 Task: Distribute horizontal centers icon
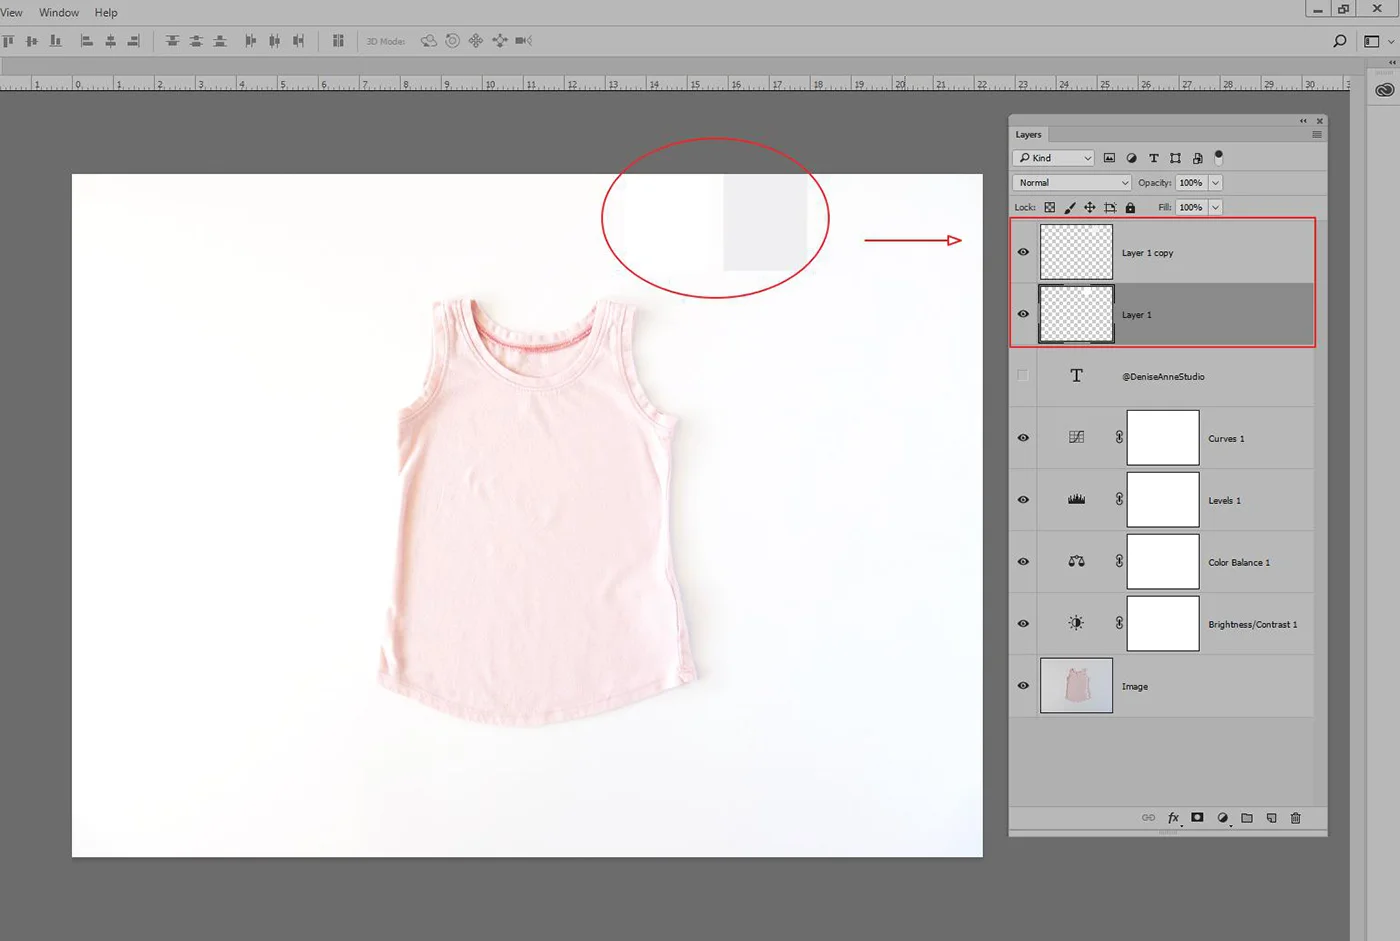(274, 41)
